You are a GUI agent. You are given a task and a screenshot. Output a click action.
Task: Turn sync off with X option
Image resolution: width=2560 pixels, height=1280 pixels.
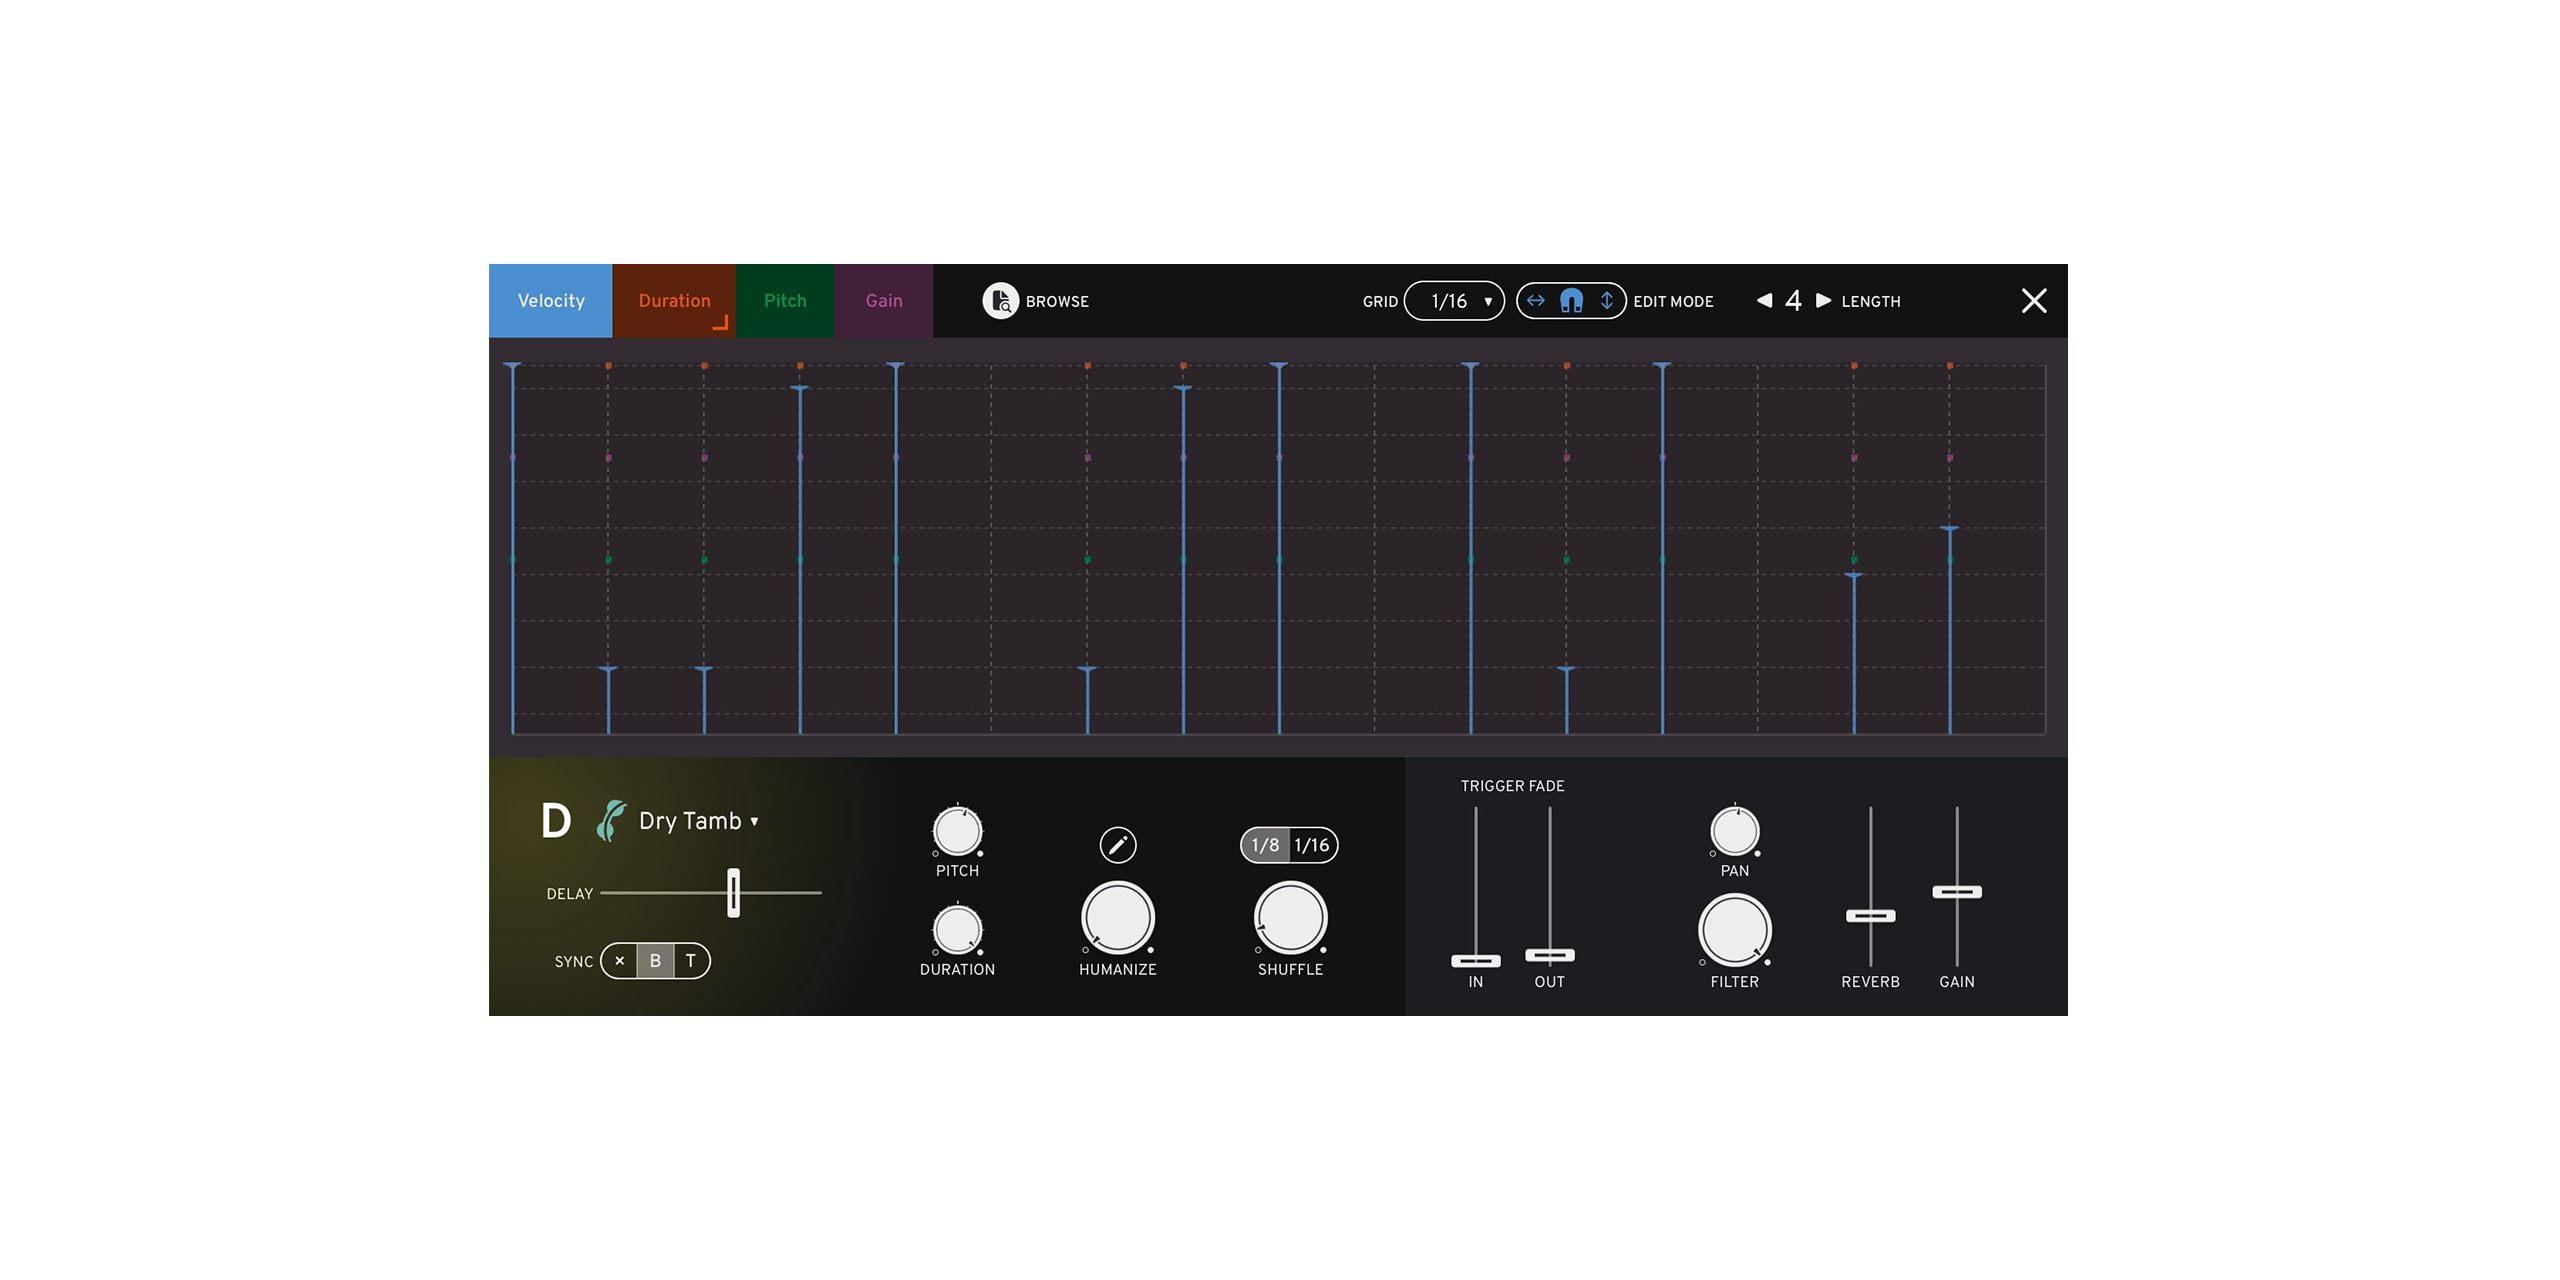(x=620, y=961)
